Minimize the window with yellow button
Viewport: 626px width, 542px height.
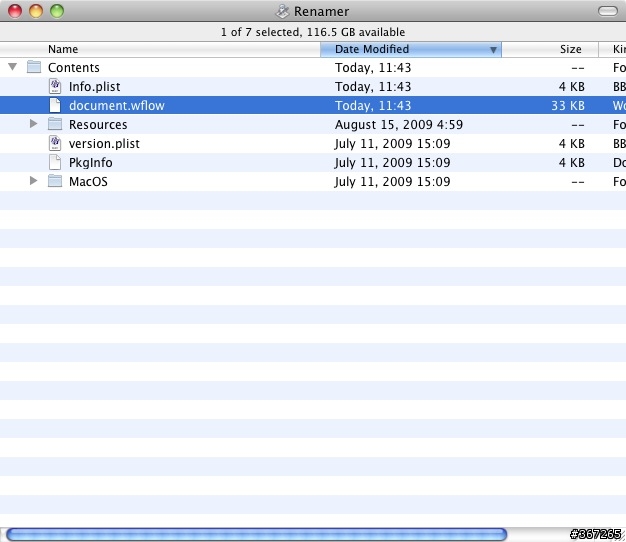(36, 11)
